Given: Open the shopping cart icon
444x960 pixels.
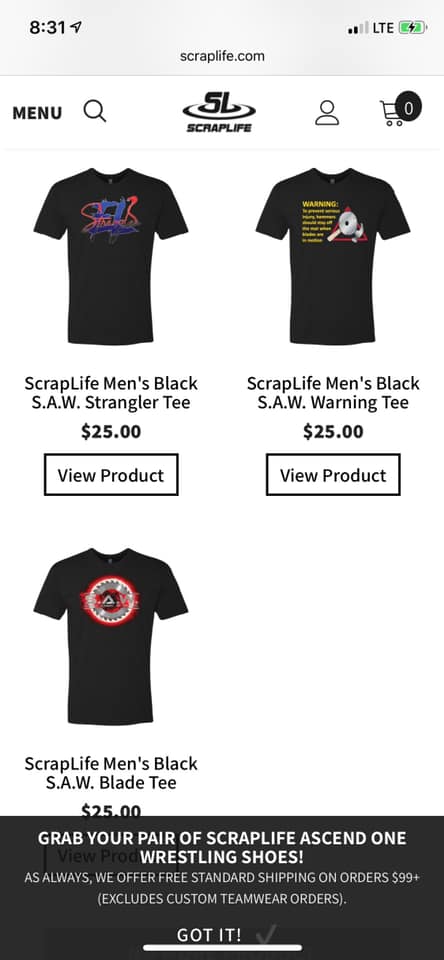Looking at the screenshot, I should (x=393, y=113).
